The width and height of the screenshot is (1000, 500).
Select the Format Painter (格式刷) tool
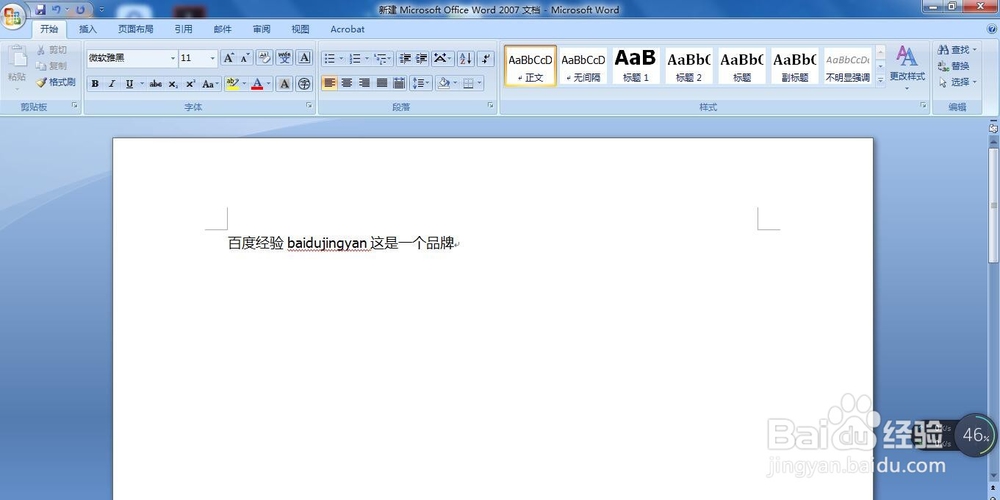[x=55, y=82]
